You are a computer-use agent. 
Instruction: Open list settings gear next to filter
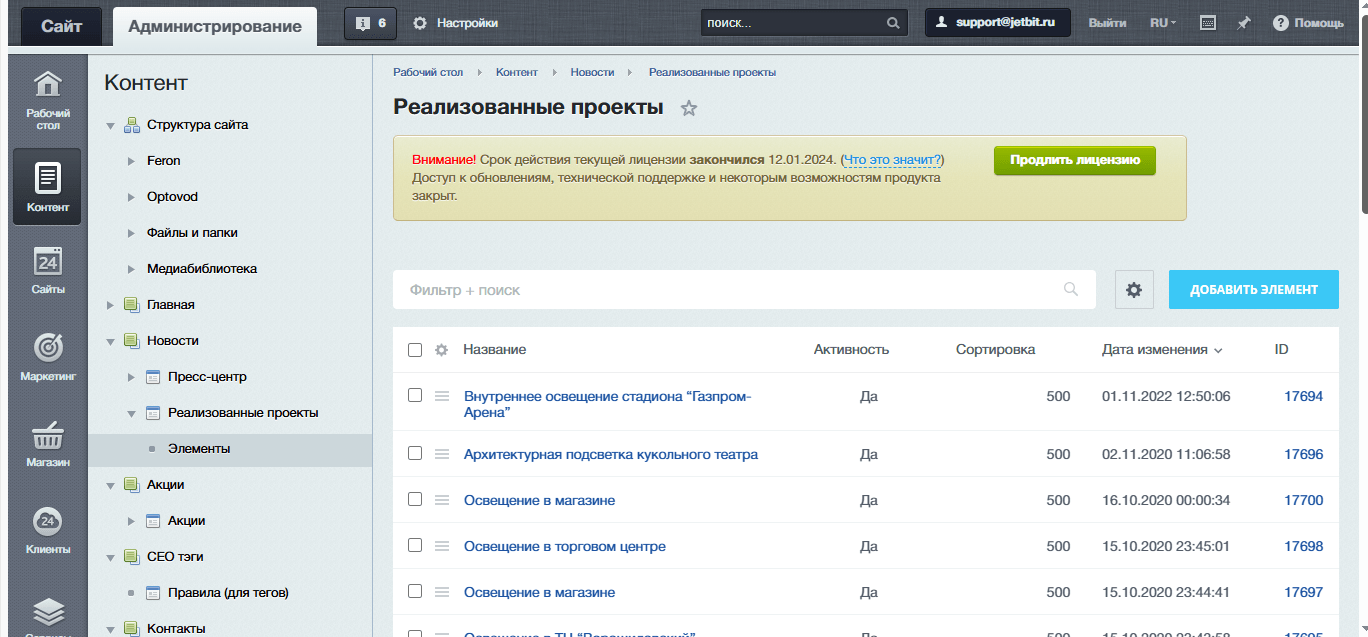[x=1134, y=289]
